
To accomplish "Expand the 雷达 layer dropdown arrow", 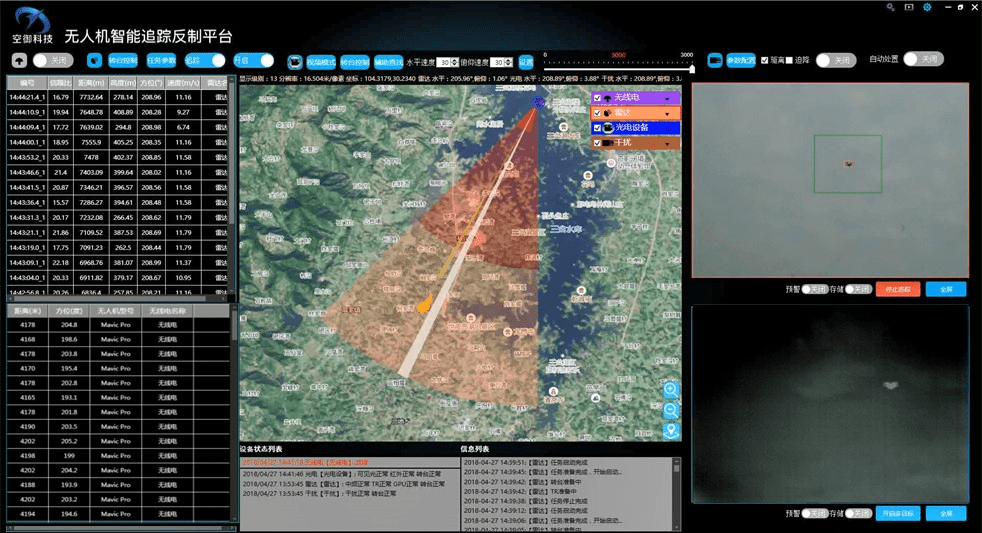I will coord(669,113).
